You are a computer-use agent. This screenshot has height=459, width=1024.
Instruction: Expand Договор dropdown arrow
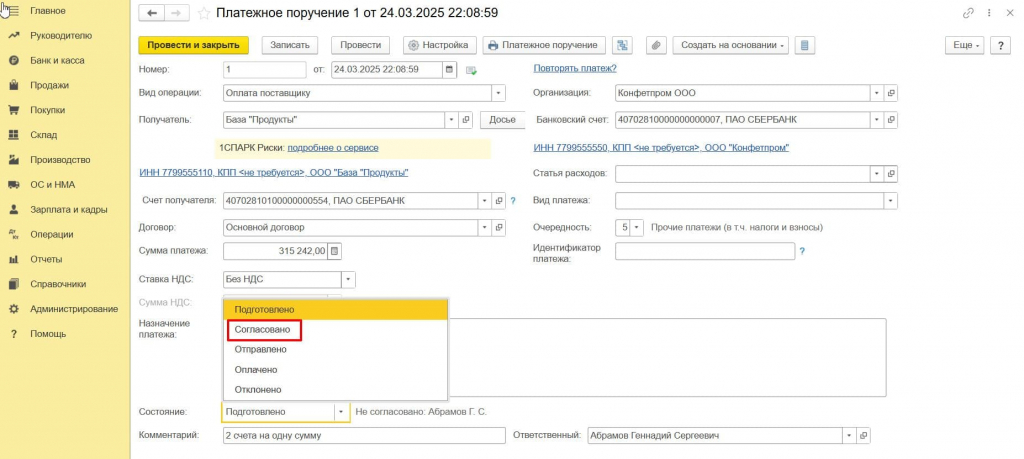(485, 228)
